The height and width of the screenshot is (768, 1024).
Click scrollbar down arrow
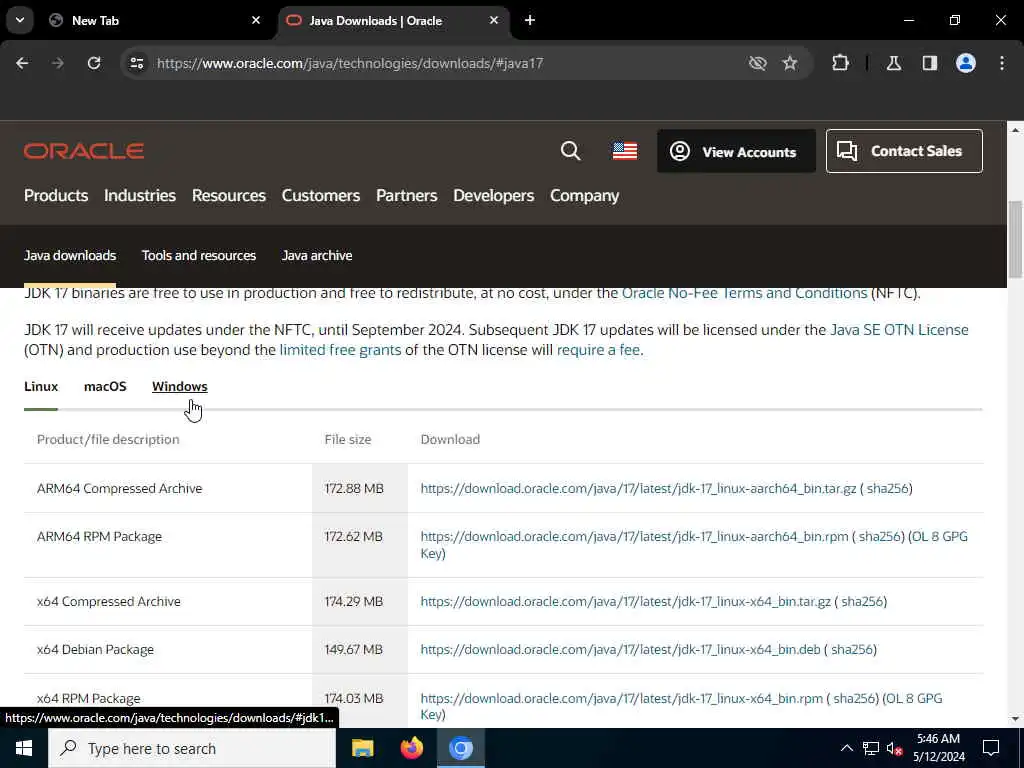(x=1015, y=719)
